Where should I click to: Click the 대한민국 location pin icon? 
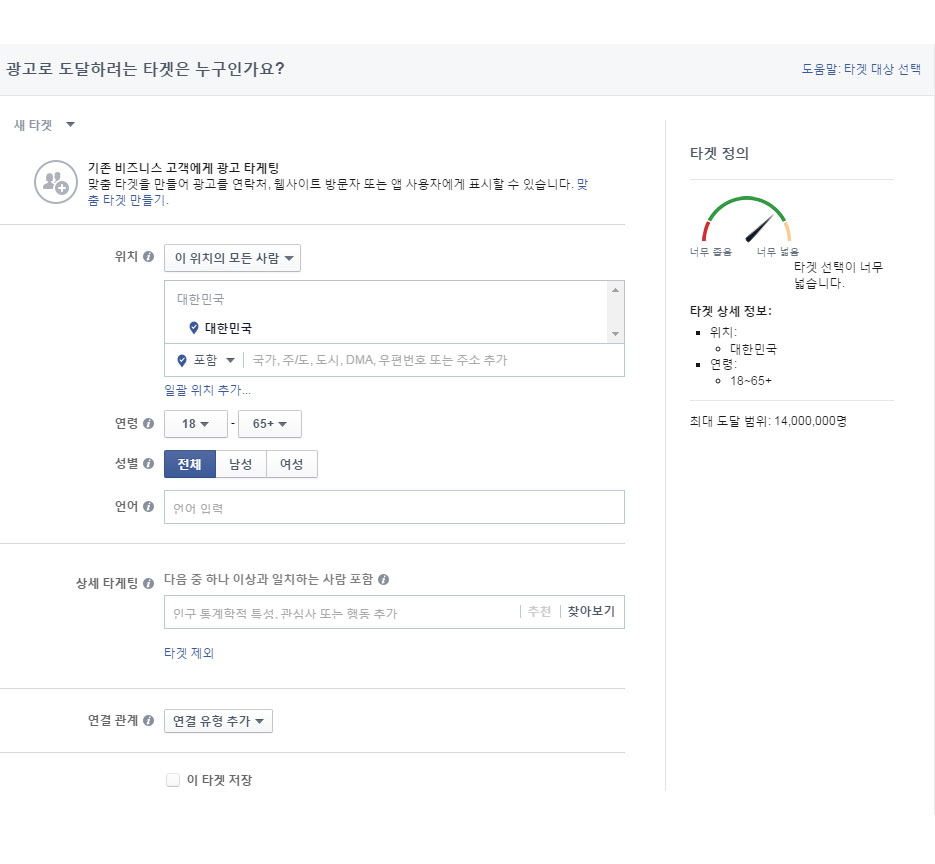tap(193, 328)
